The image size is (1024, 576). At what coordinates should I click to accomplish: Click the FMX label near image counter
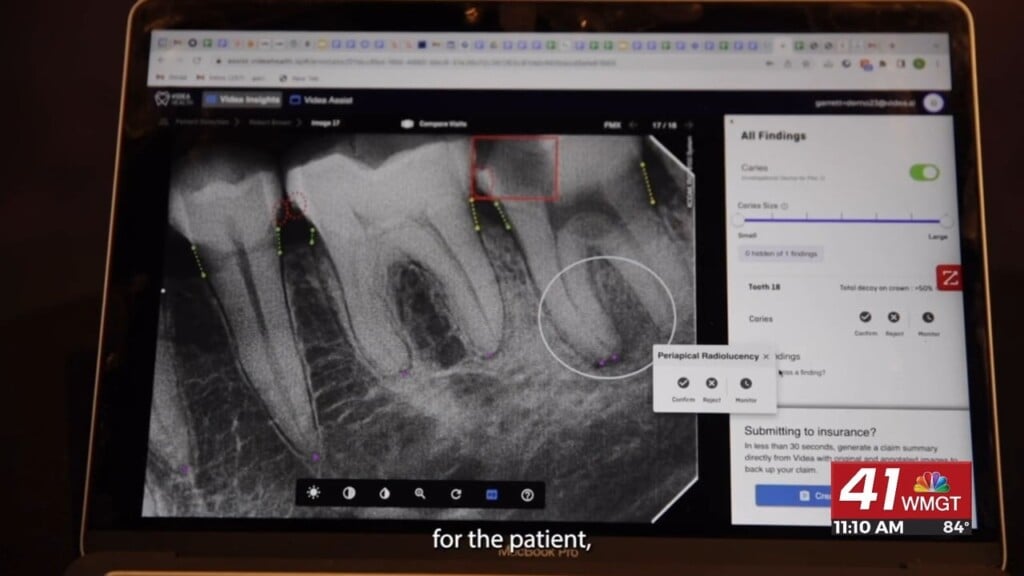point(612,125)
